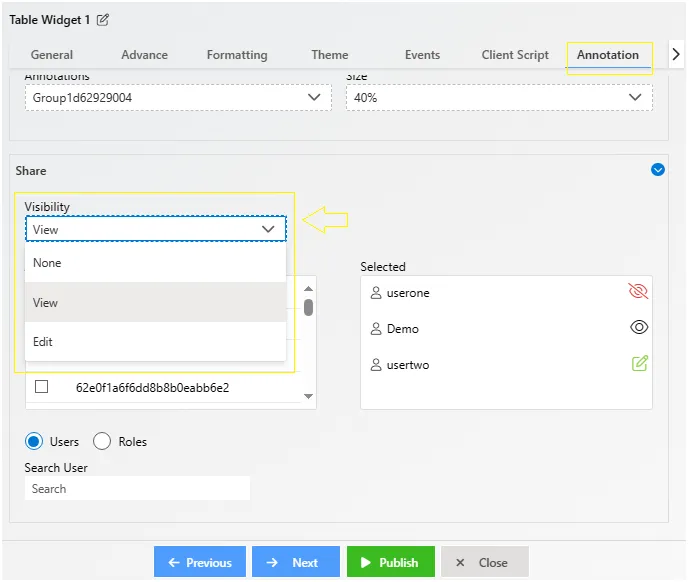
Task: Go to the Previous step
Action: 200,562
